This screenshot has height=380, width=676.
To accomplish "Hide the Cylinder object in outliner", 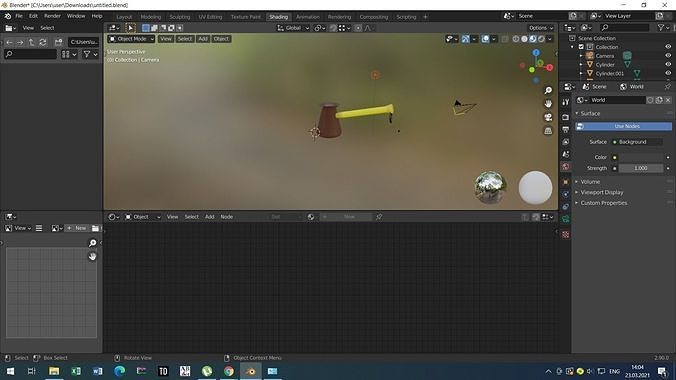I will [x=668, y=65].
